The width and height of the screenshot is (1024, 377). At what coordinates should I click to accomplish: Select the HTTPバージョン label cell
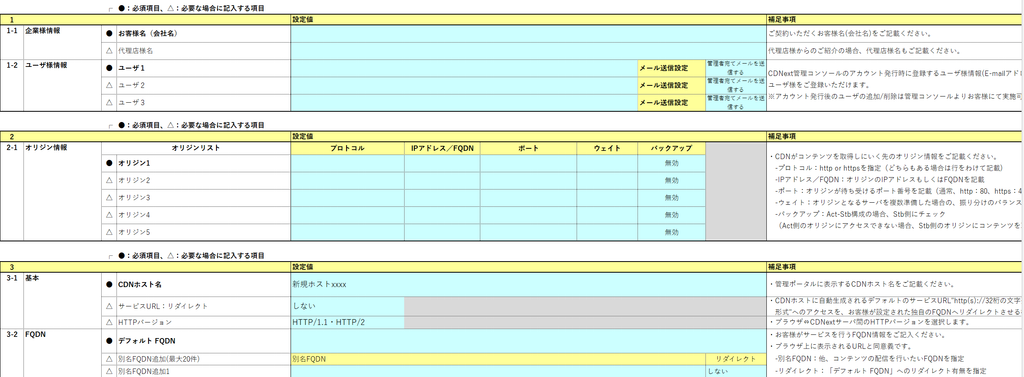[x=204, y=322]
